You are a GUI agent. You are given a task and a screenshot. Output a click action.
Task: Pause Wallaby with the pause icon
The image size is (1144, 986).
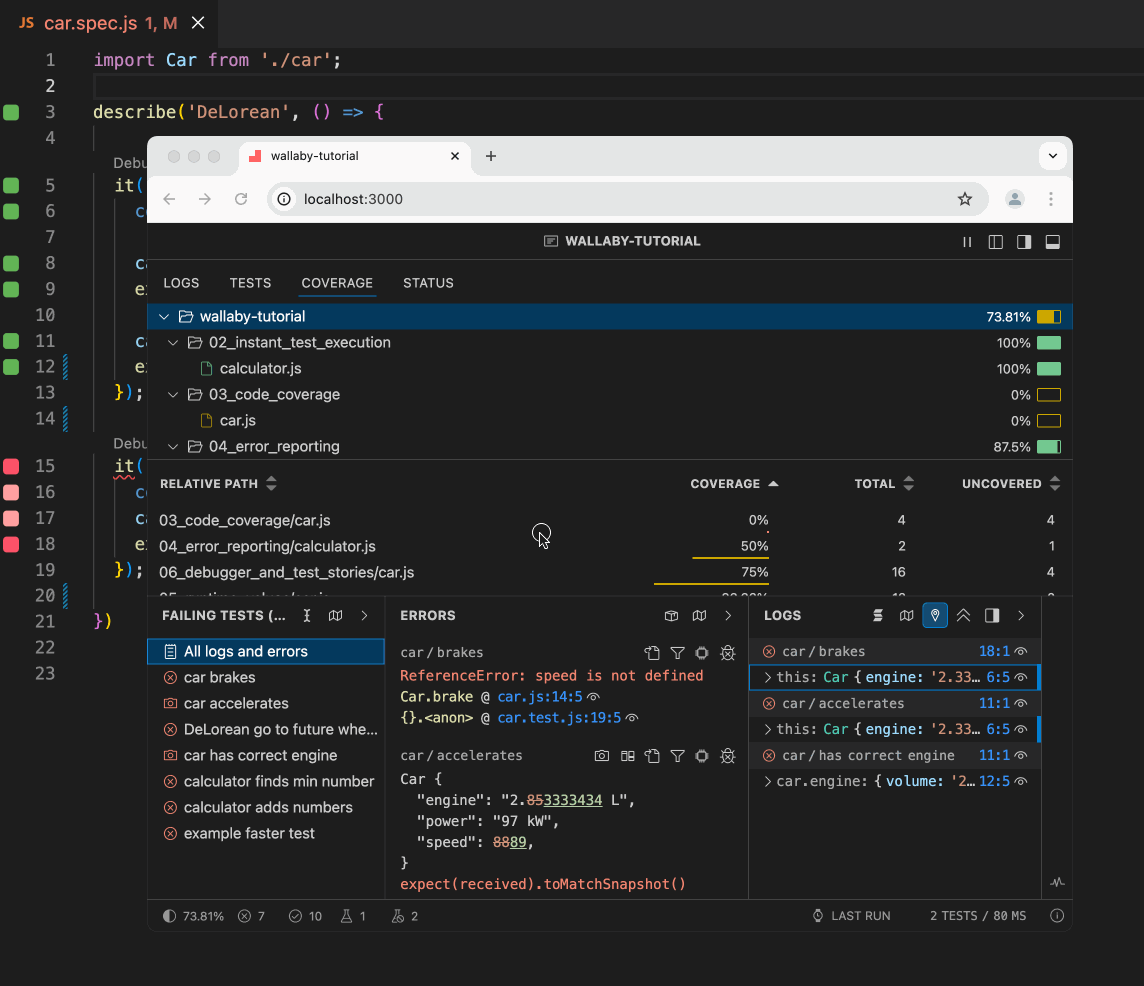click(x=967, y=242)
